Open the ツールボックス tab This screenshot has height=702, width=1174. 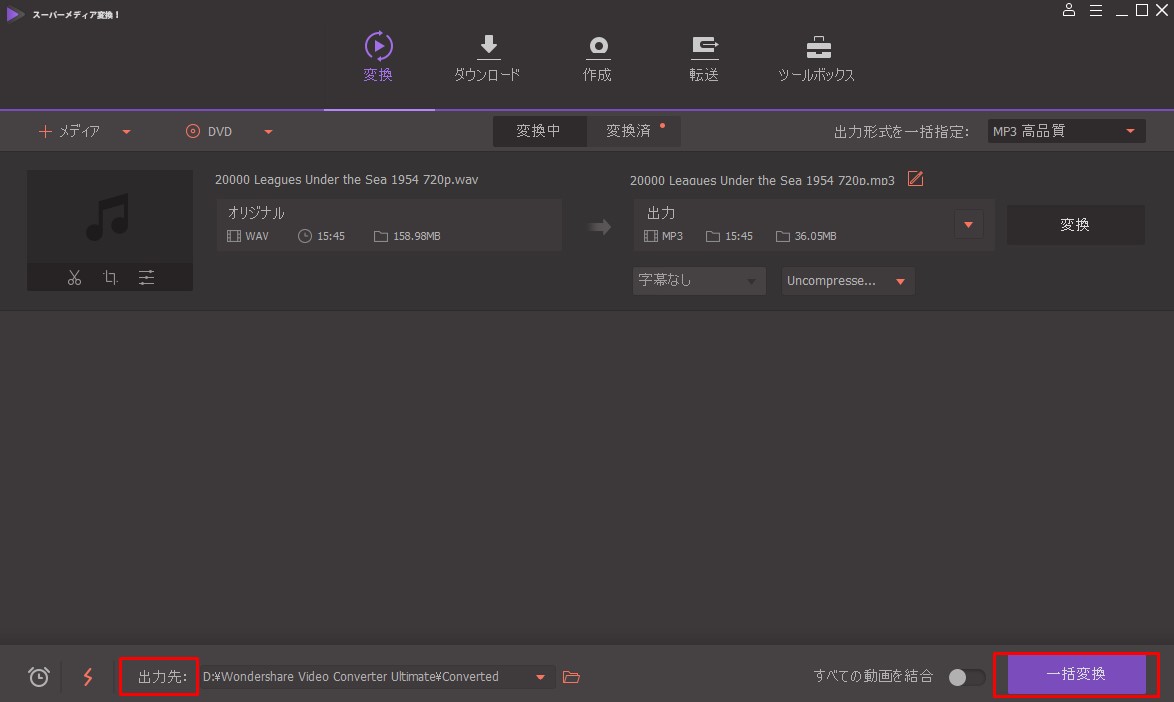tap(816, 60)
